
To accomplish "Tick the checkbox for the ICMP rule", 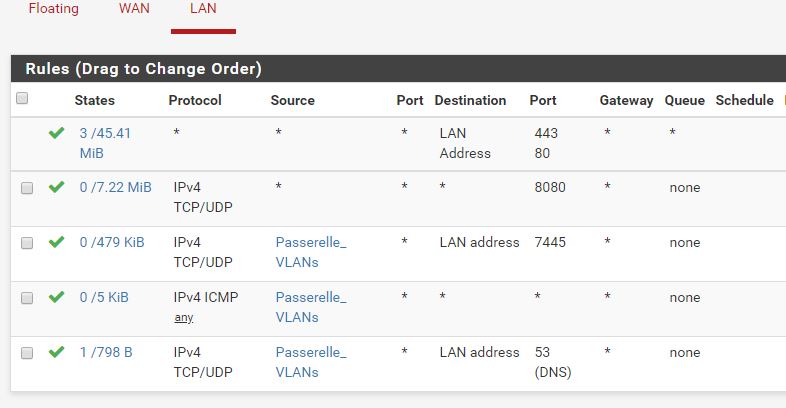I will pyautogui.click(x=27, y=298).
